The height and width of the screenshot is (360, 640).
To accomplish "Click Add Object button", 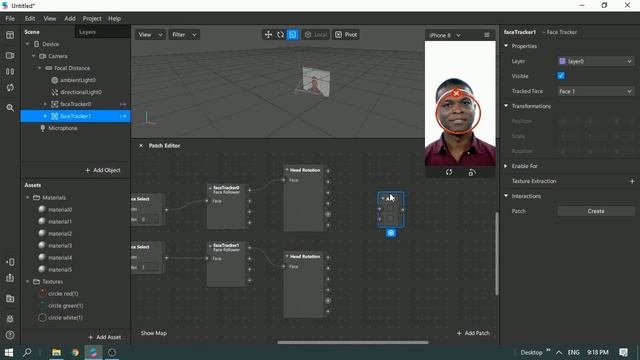I will click(103, 170).
